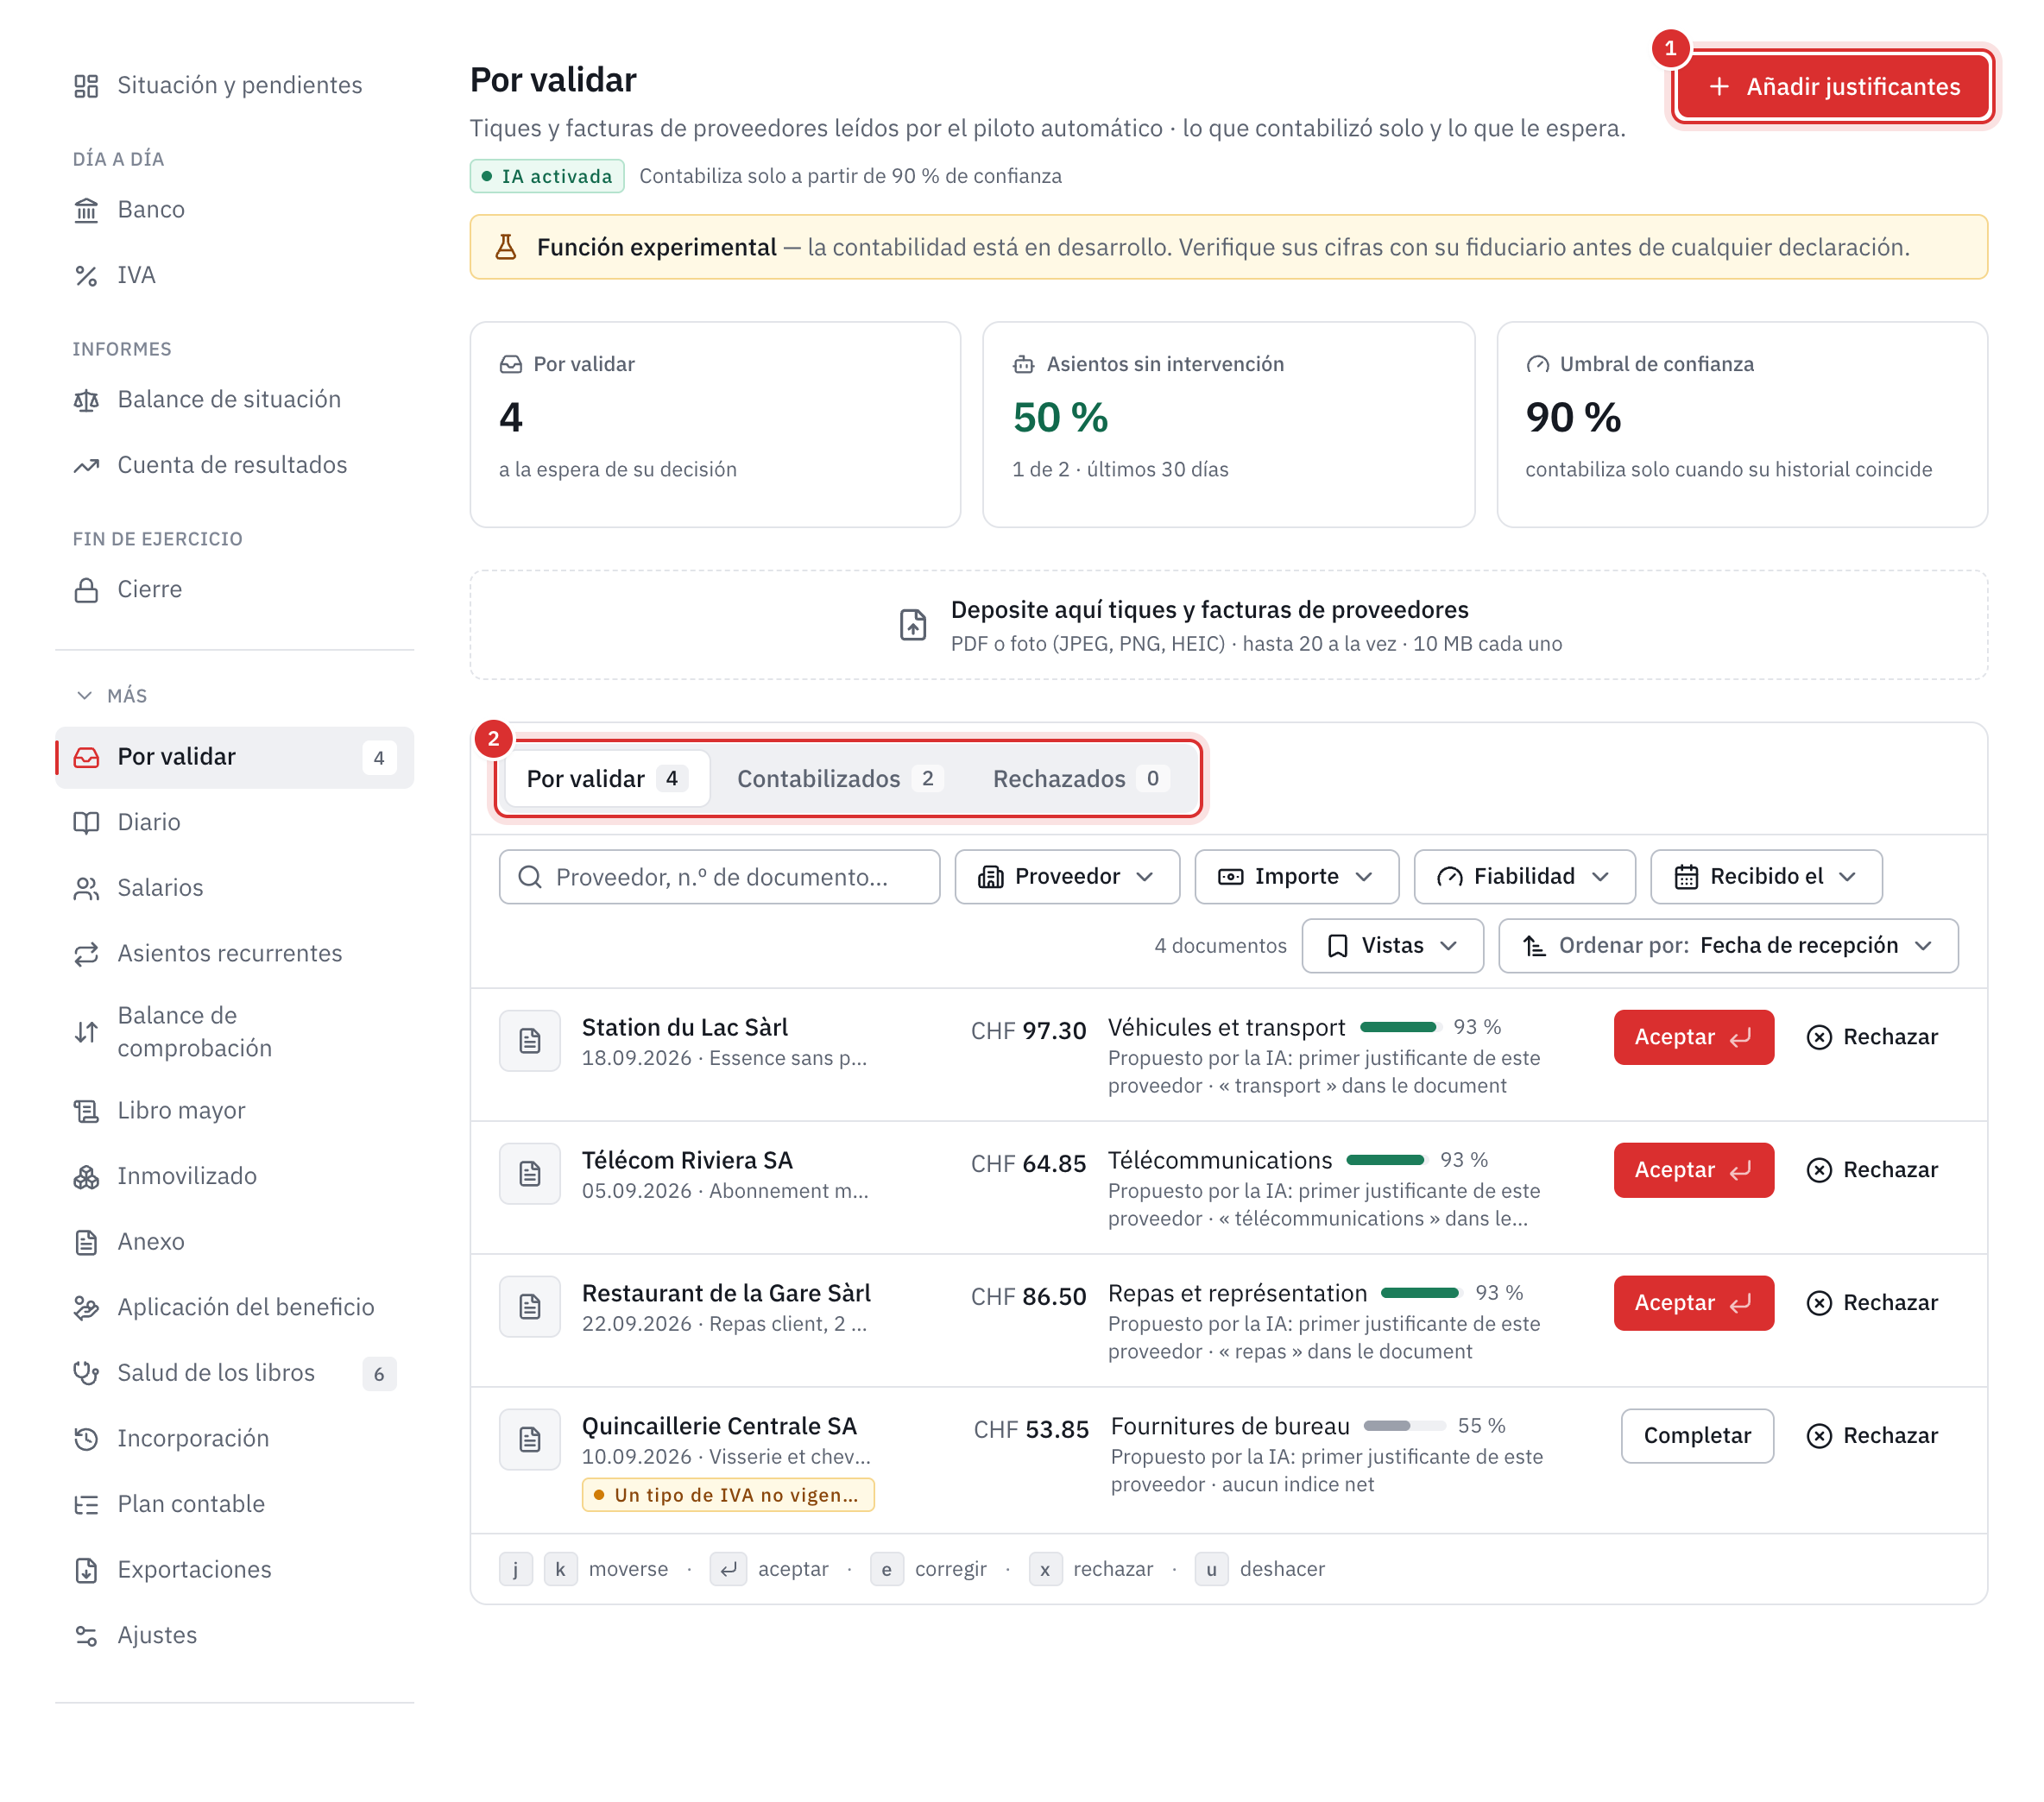The image size is (2044, 1802).
Task: Open Asientos recurrentes repeat icon
Action: point(86,954)
